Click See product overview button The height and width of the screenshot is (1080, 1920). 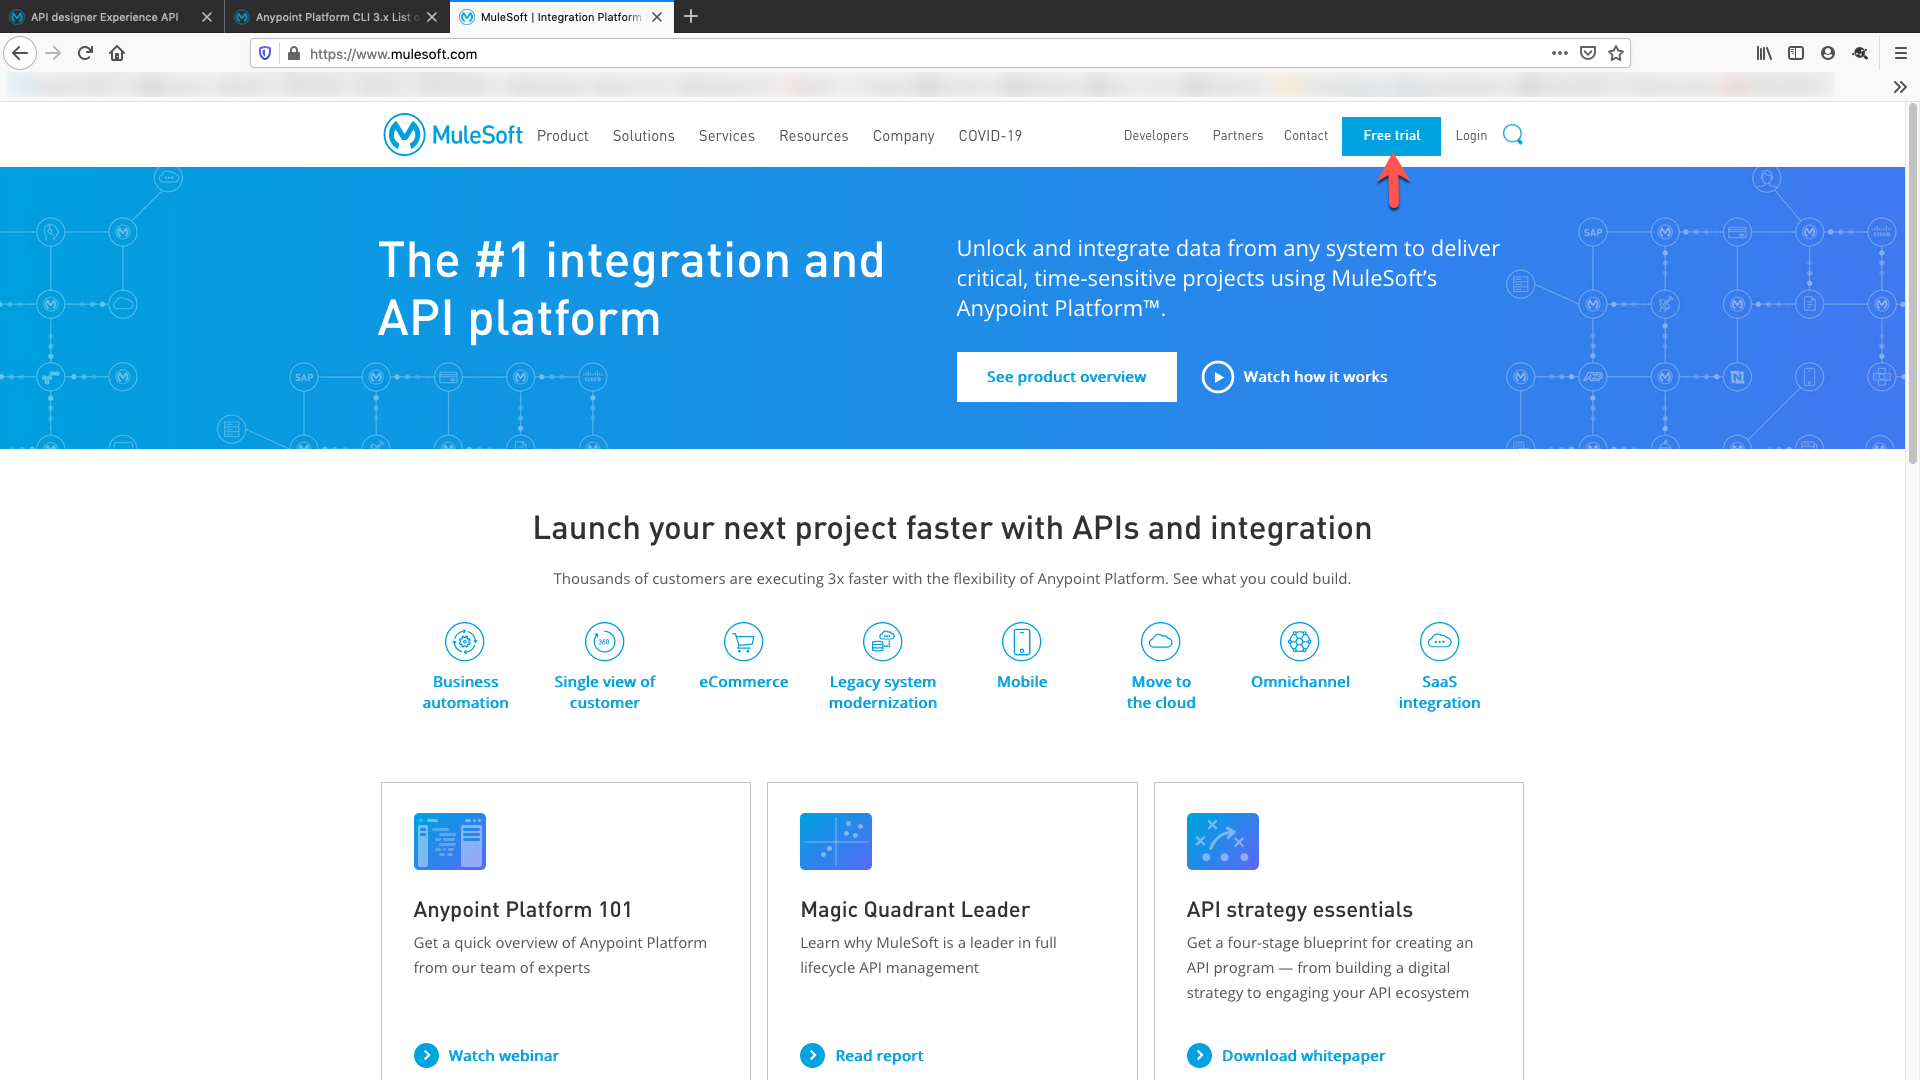1066,377
